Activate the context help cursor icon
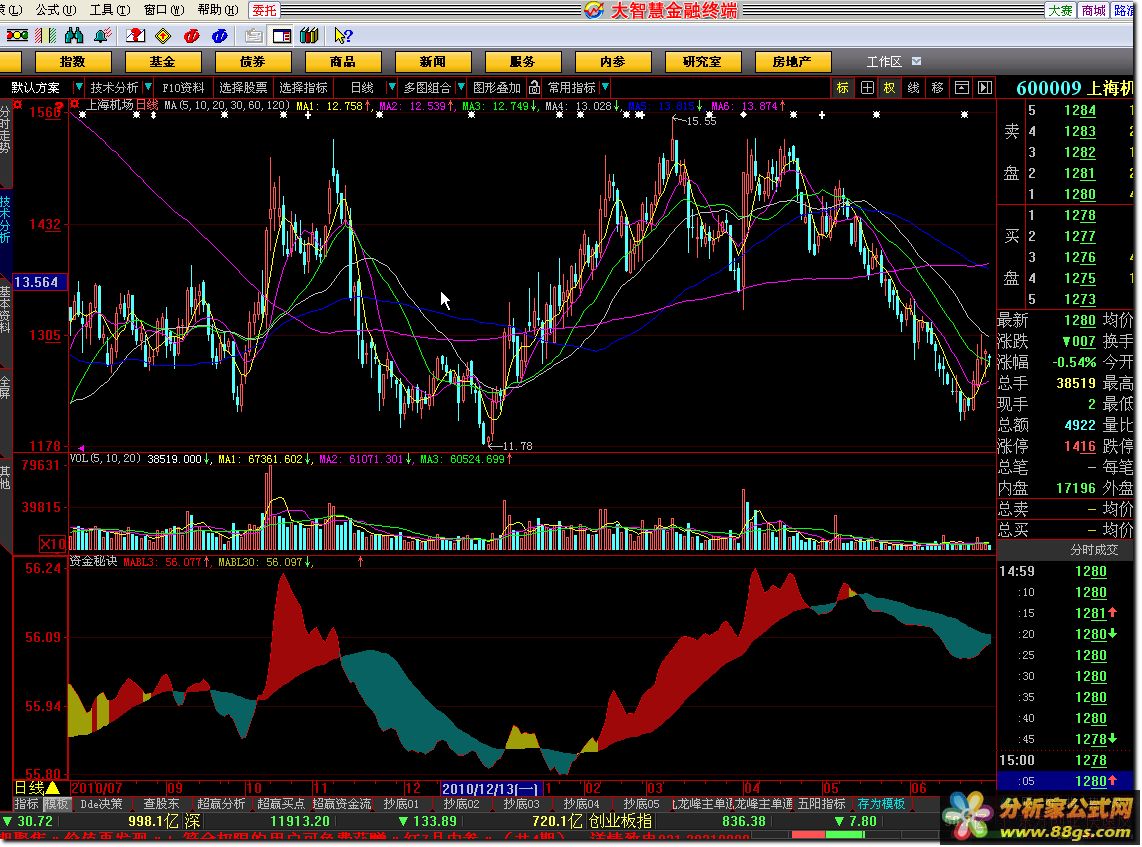The image size is (1142, 847). pyautogui.click(x=343, y=36)
